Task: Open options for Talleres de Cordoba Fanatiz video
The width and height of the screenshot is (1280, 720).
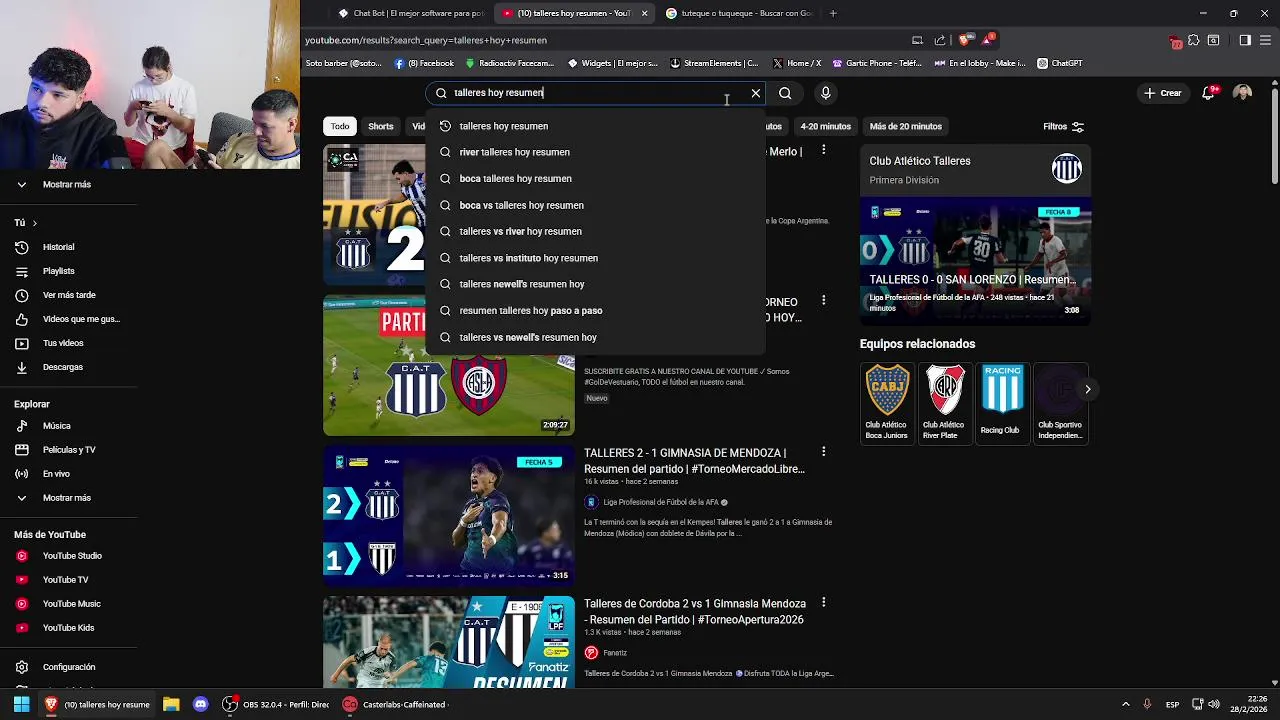Action: coord(823,603)
